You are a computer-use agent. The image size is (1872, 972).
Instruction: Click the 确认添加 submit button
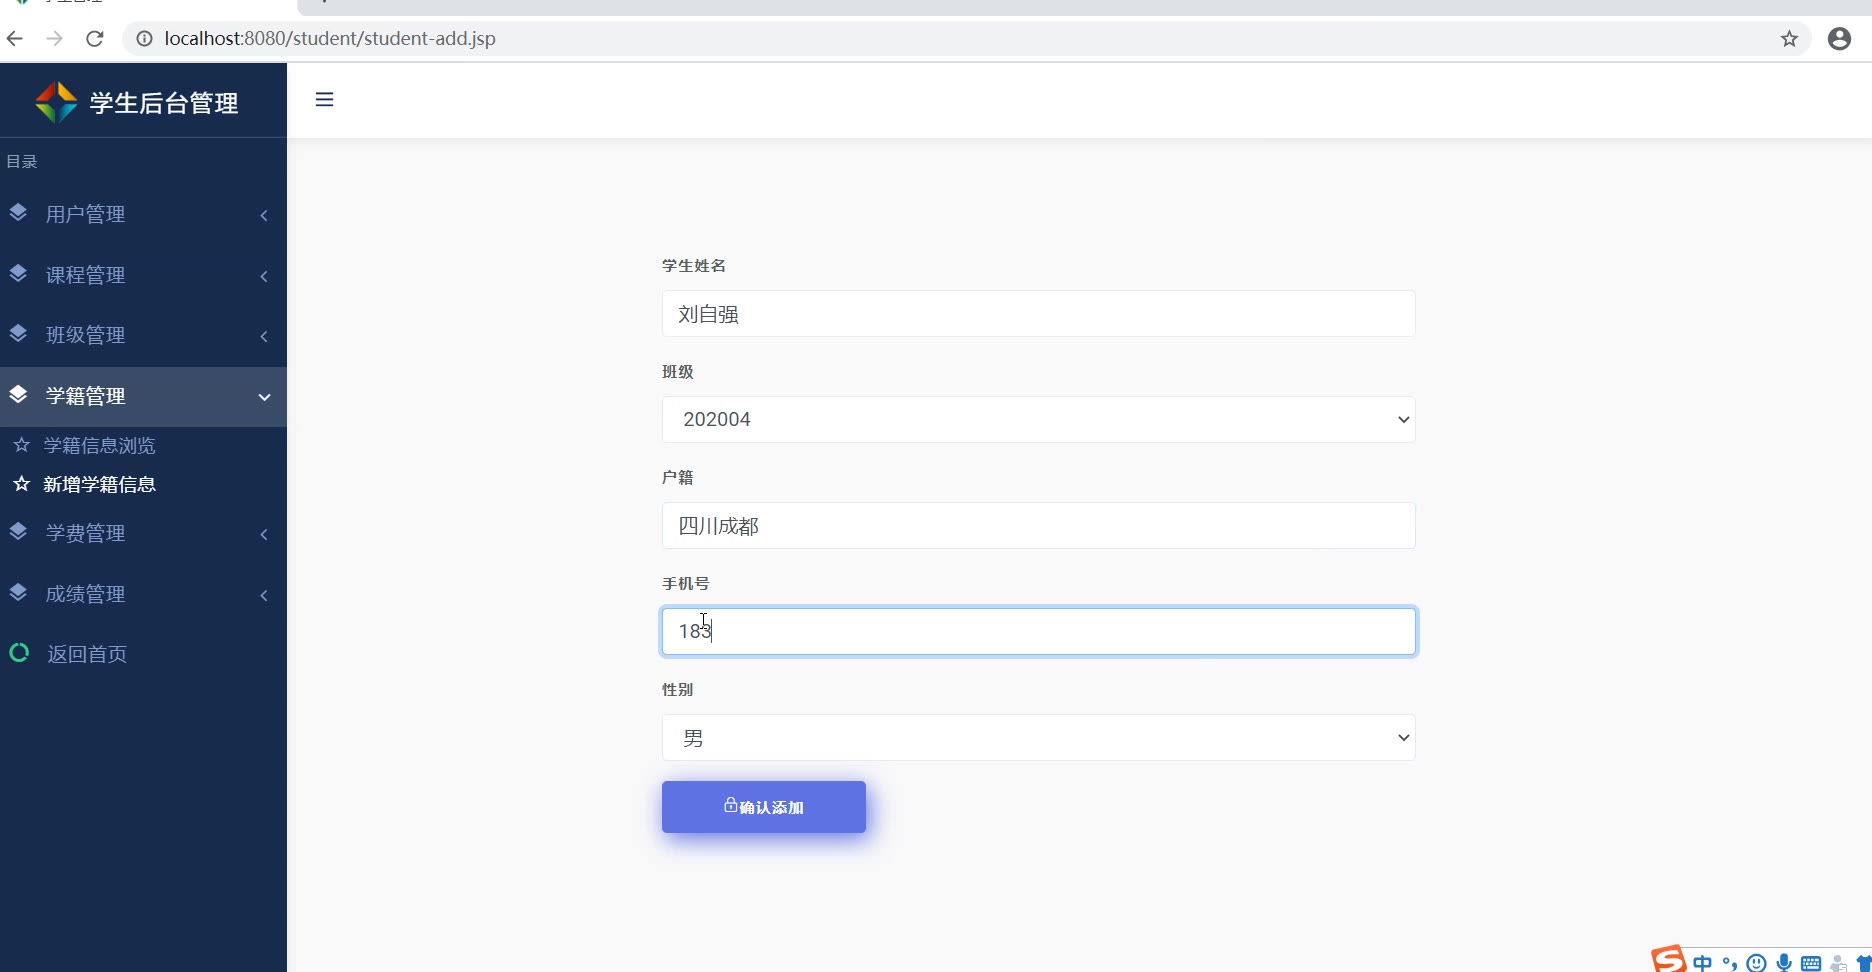click(x=764, y=807)
